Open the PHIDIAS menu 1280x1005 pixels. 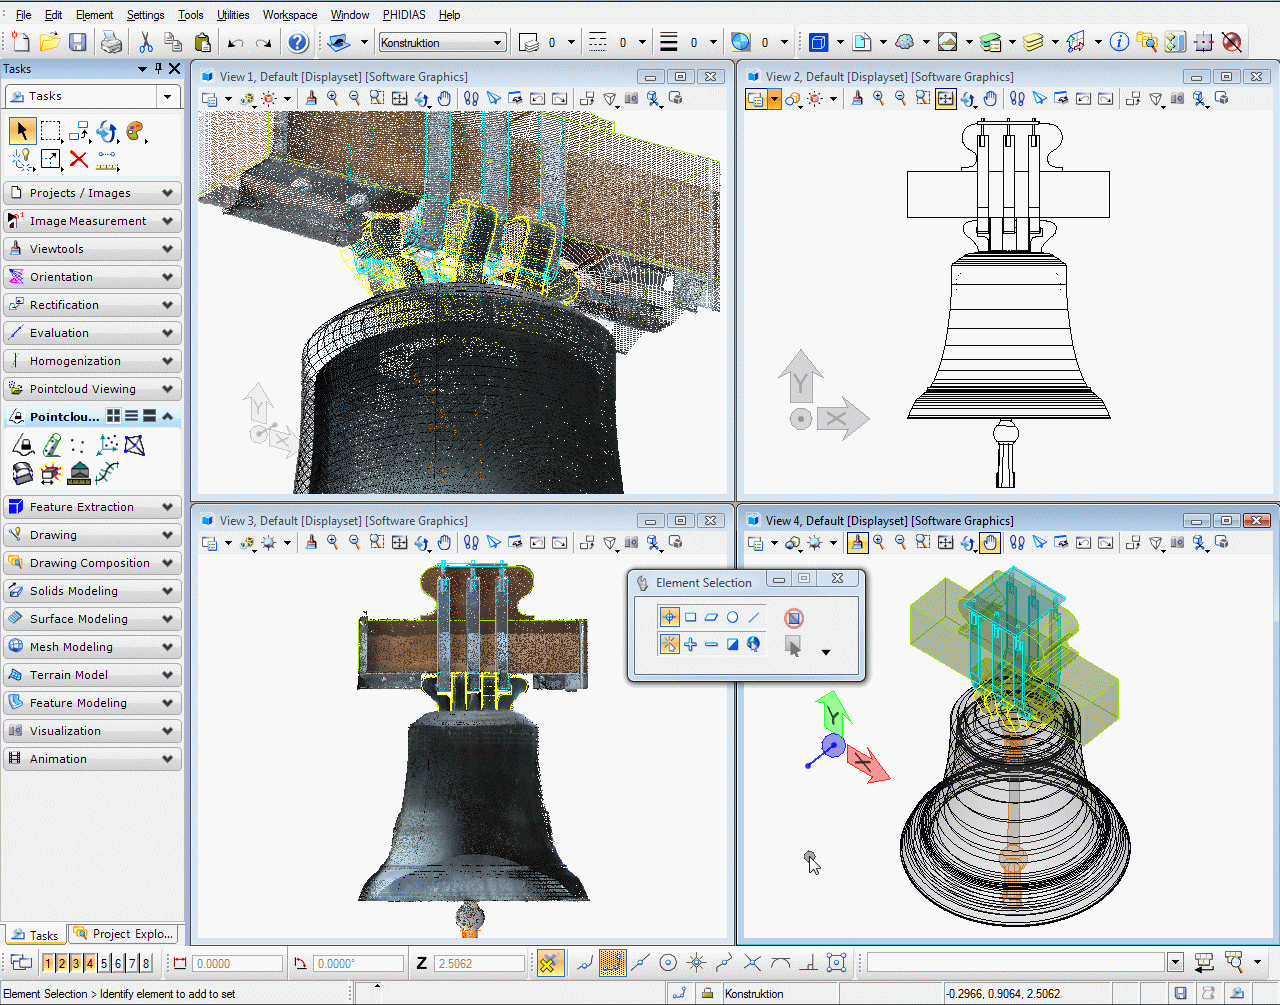(x=404, y=15)
